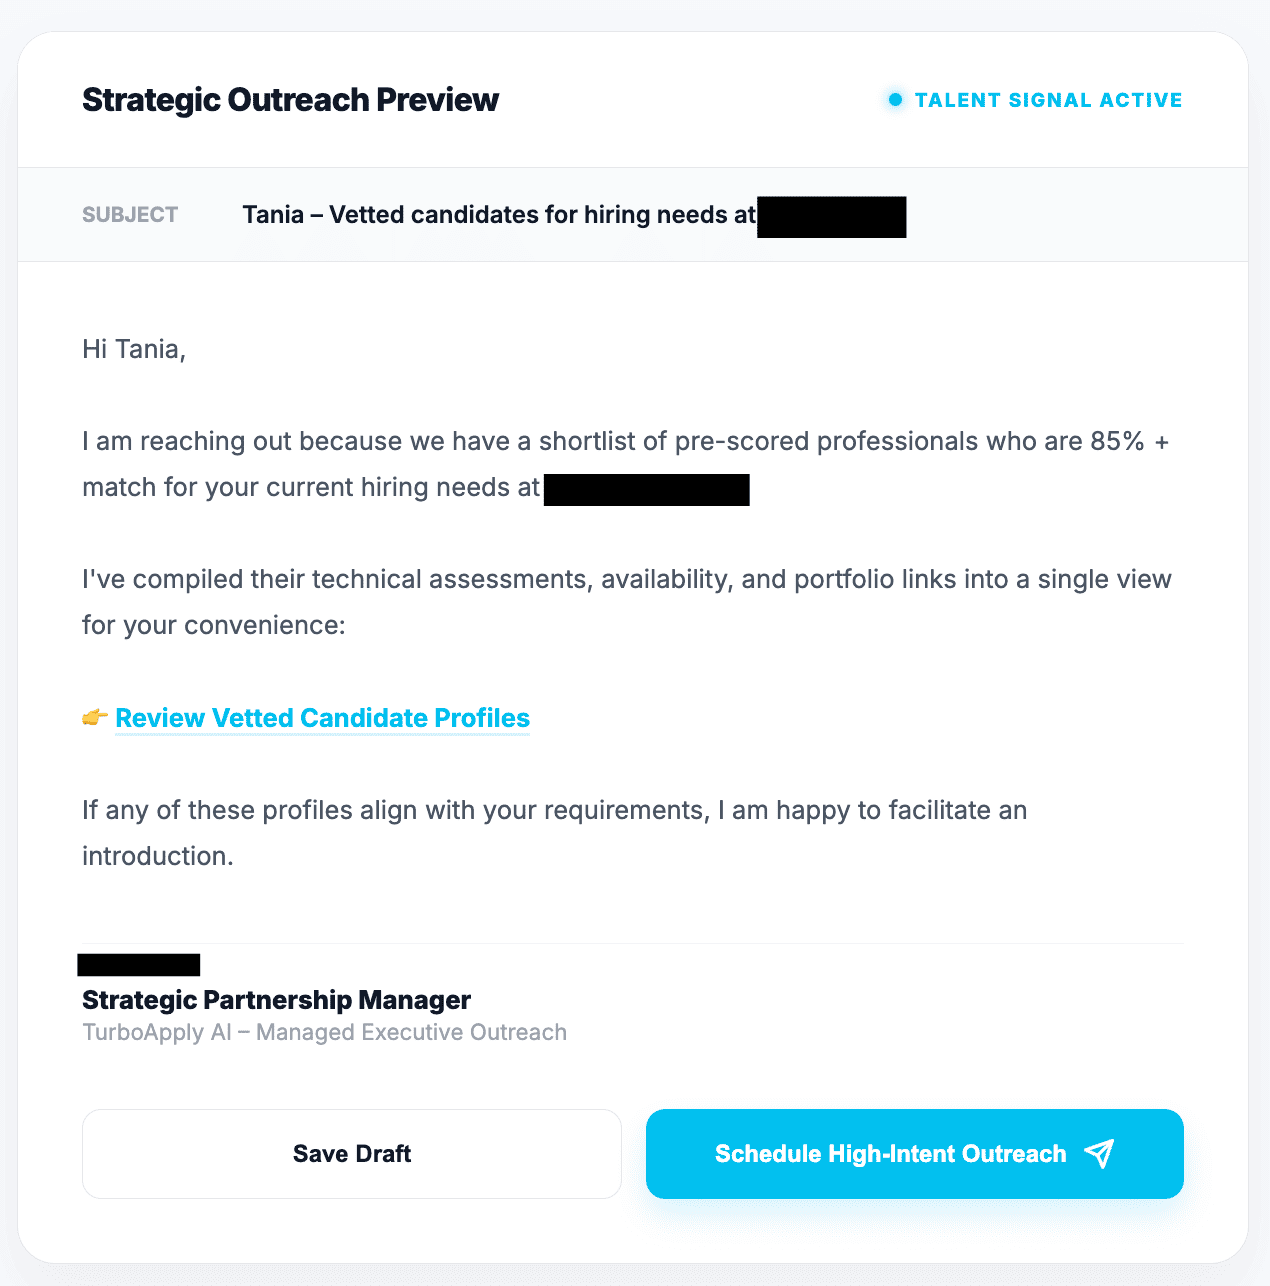The image size is (1270, 1286).
Task: Click the TurboApply AI signature line
Action: click(x=324, y=1032)
